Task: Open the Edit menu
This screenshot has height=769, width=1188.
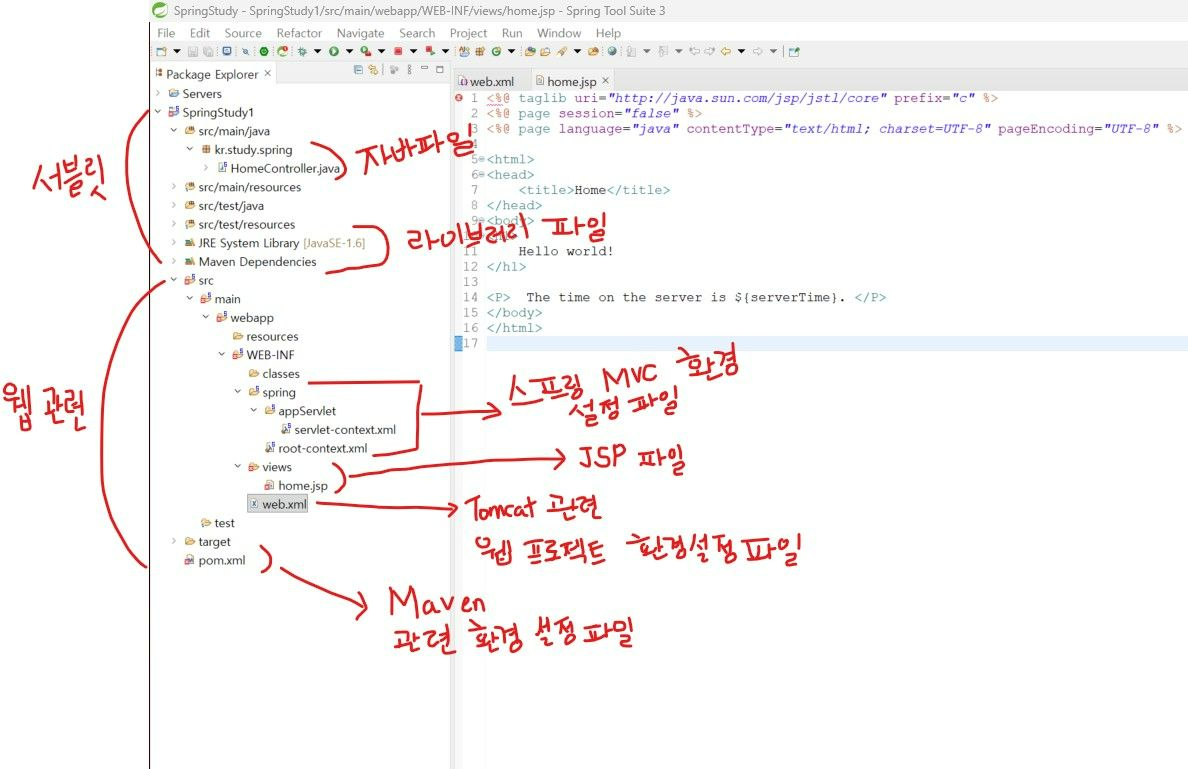Action: pos(199,33)
